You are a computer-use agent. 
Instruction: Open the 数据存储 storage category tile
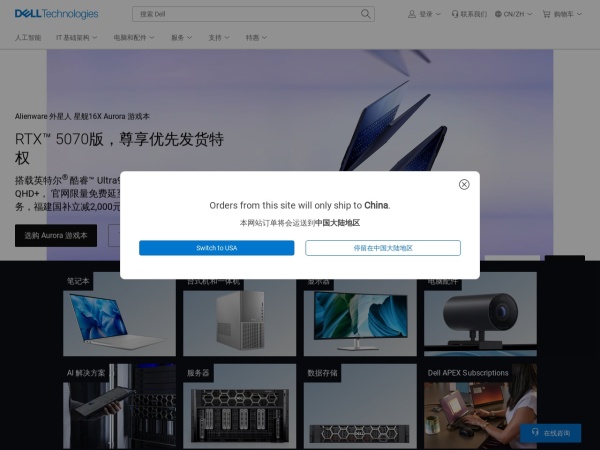tap(360, 406)
